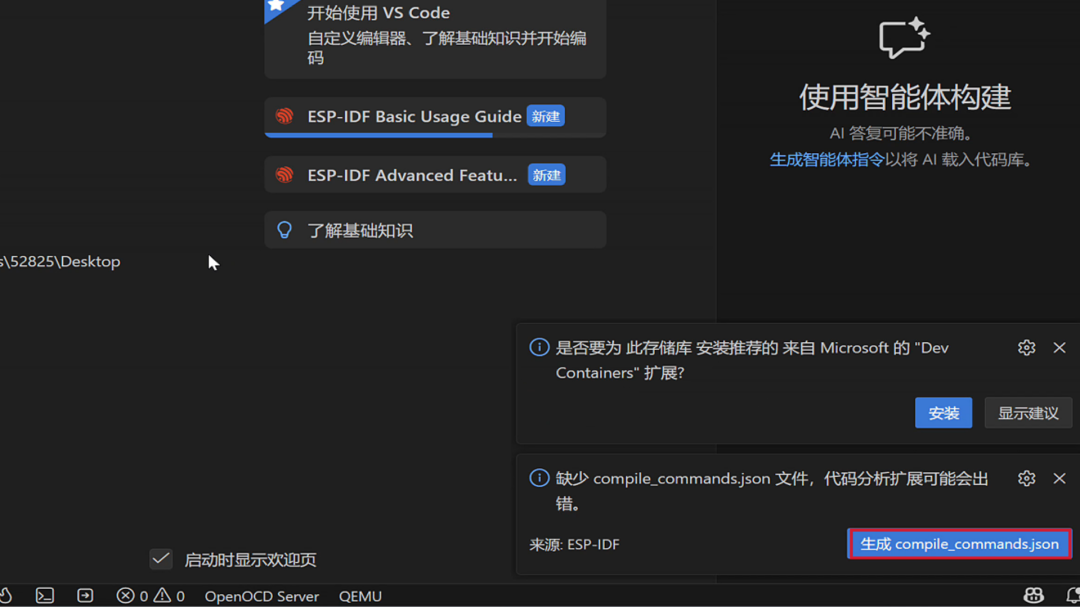Image resolution: width=1080 pixels, height=607 pixels.
Task: Click 新建 badge on ESP-IDF Advanced Features
Action: tap(547, 175)
